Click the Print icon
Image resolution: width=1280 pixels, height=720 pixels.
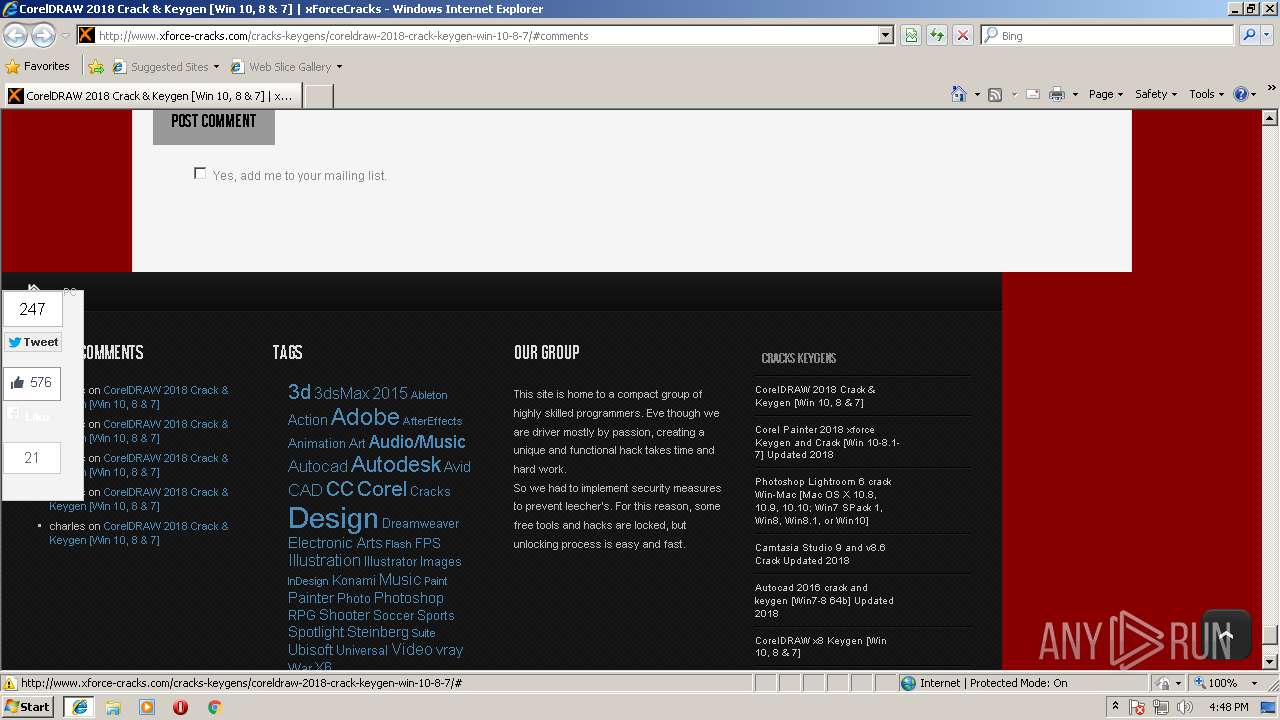pos(1057,94)
